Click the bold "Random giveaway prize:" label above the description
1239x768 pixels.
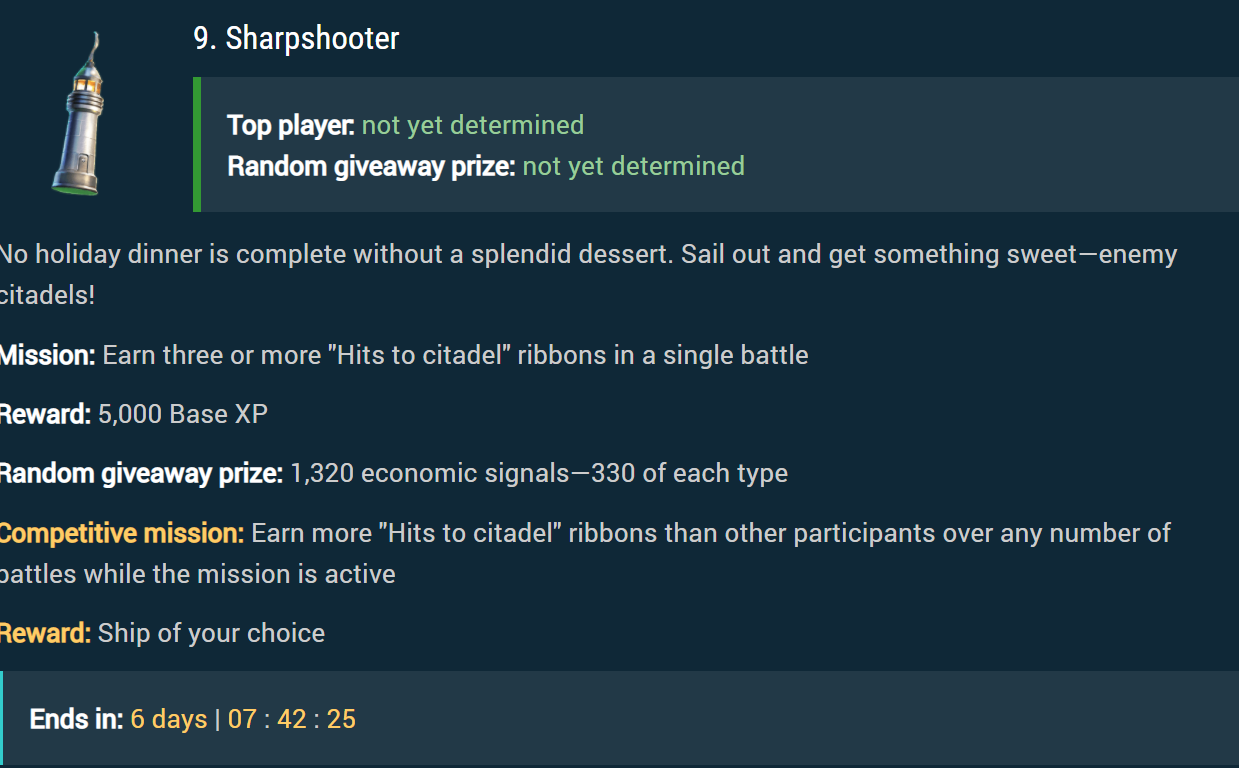(x=371, y=166)
